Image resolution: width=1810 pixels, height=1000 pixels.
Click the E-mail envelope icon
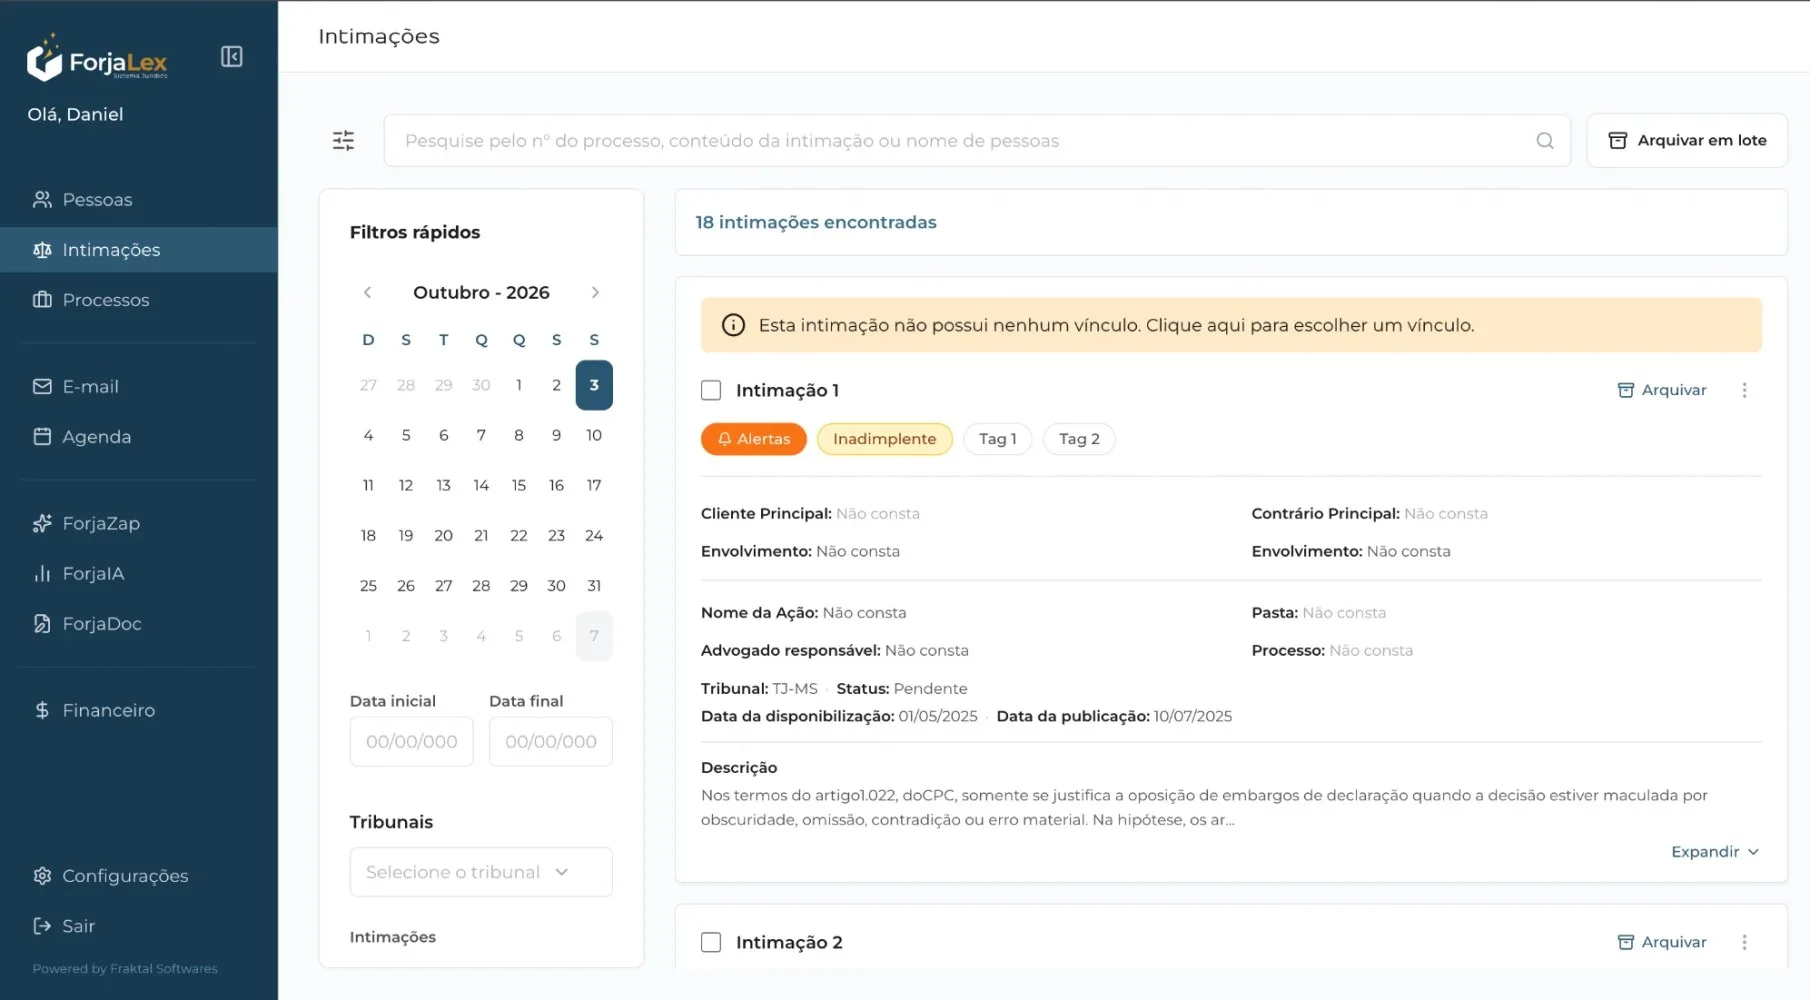(42, 387)
